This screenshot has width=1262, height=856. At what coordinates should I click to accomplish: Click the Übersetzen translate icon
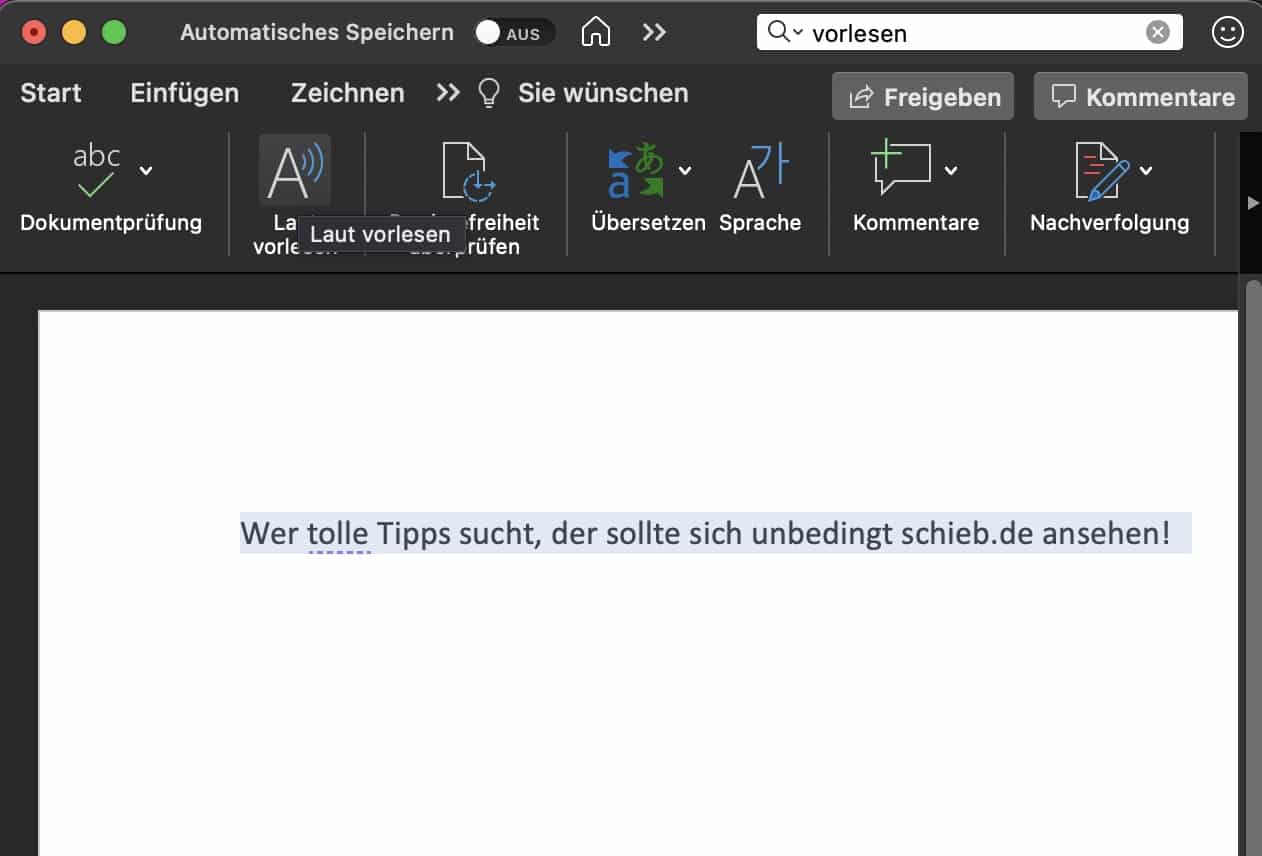click(636, 170)
